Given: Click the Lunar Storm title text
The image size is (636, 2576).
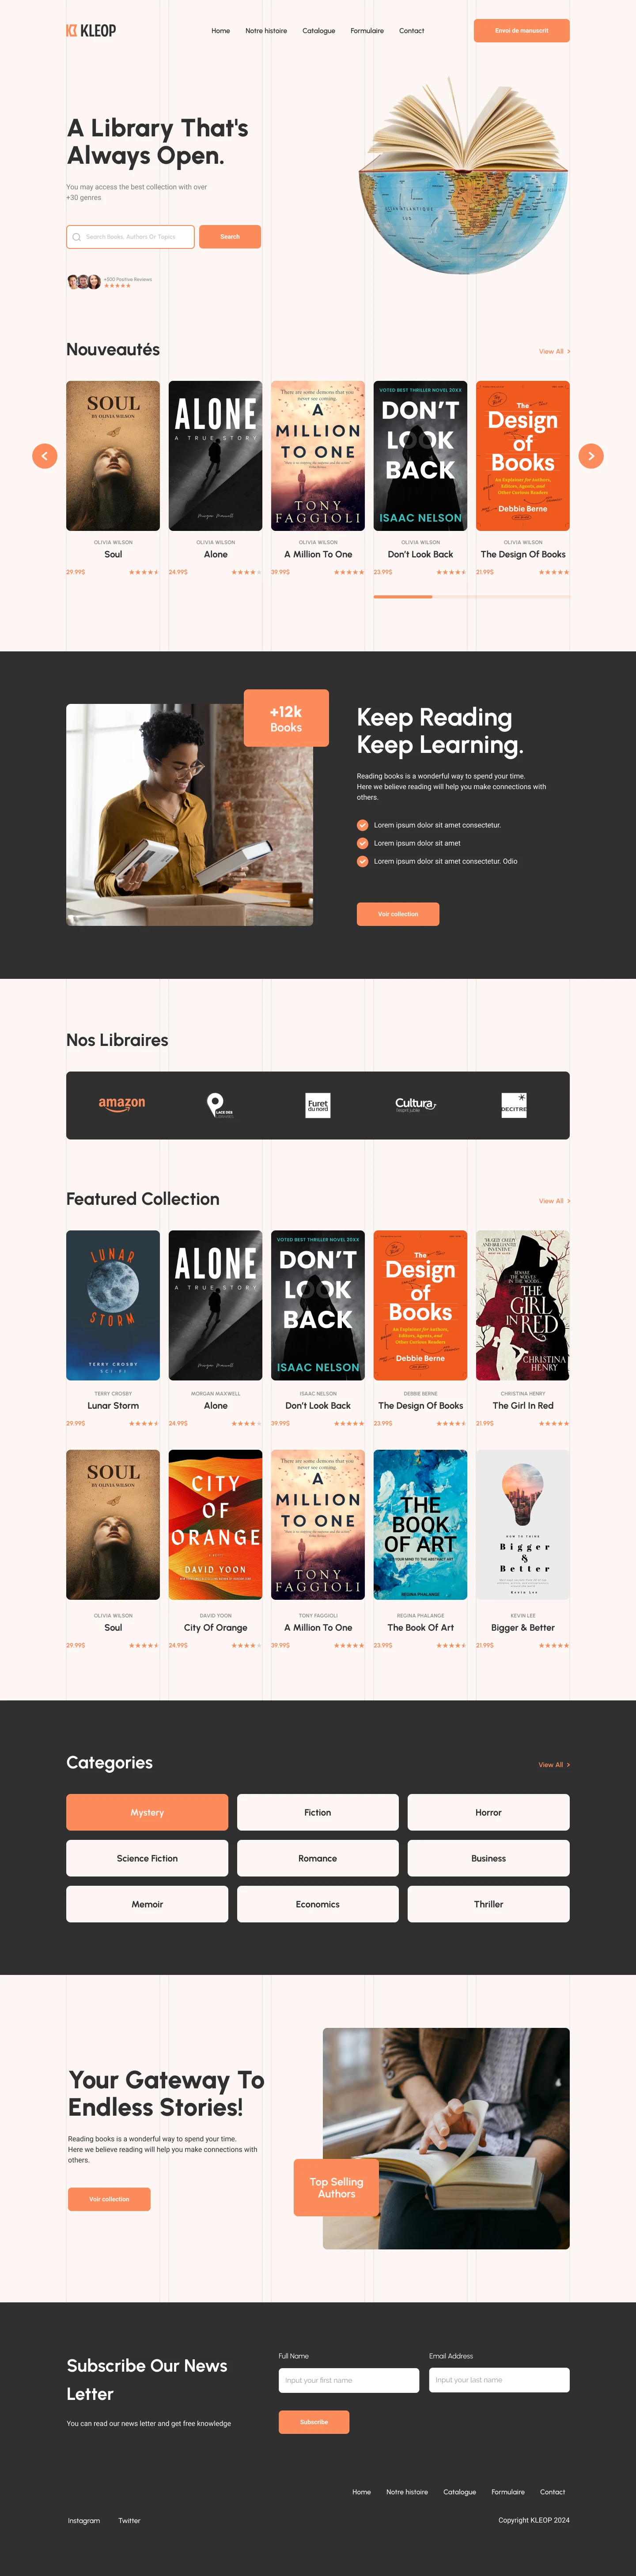Looking at the screenshot, I should pyautogui.click(x=113, y=1405).
